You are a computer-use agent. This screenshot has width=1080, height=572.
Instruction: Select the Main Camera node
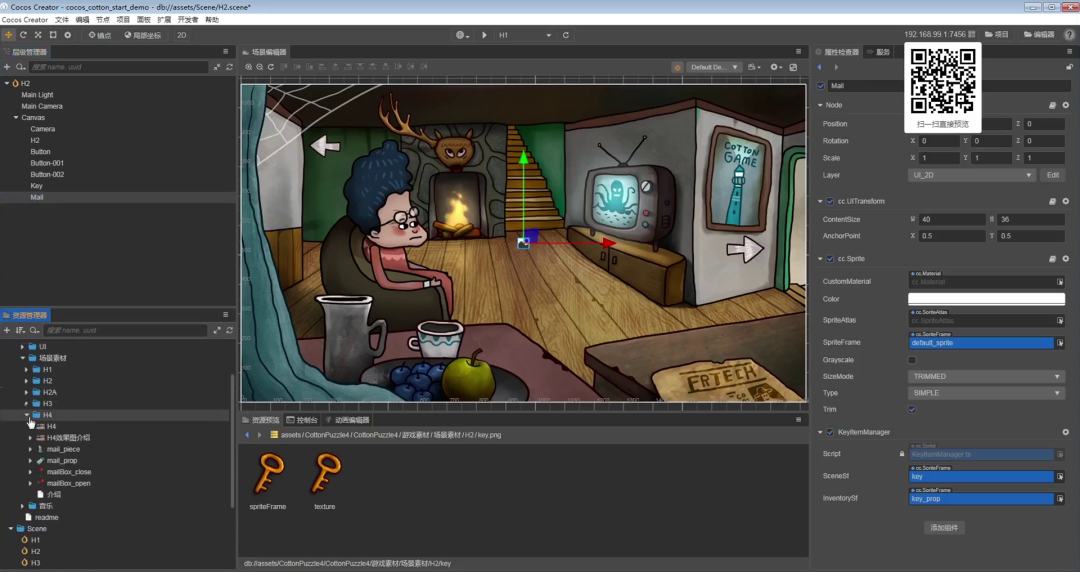tap(42, 106)
